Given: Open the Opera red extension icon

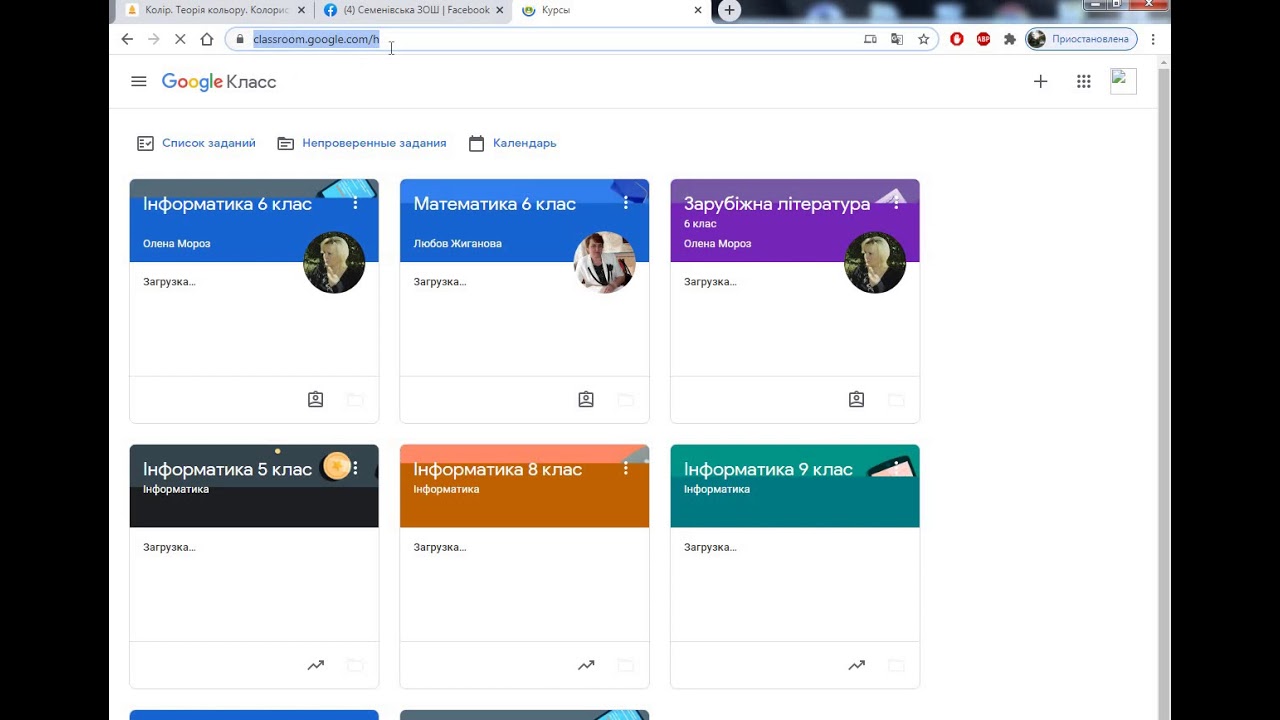Looking at the screenshot, I should (x=957, y=39).
